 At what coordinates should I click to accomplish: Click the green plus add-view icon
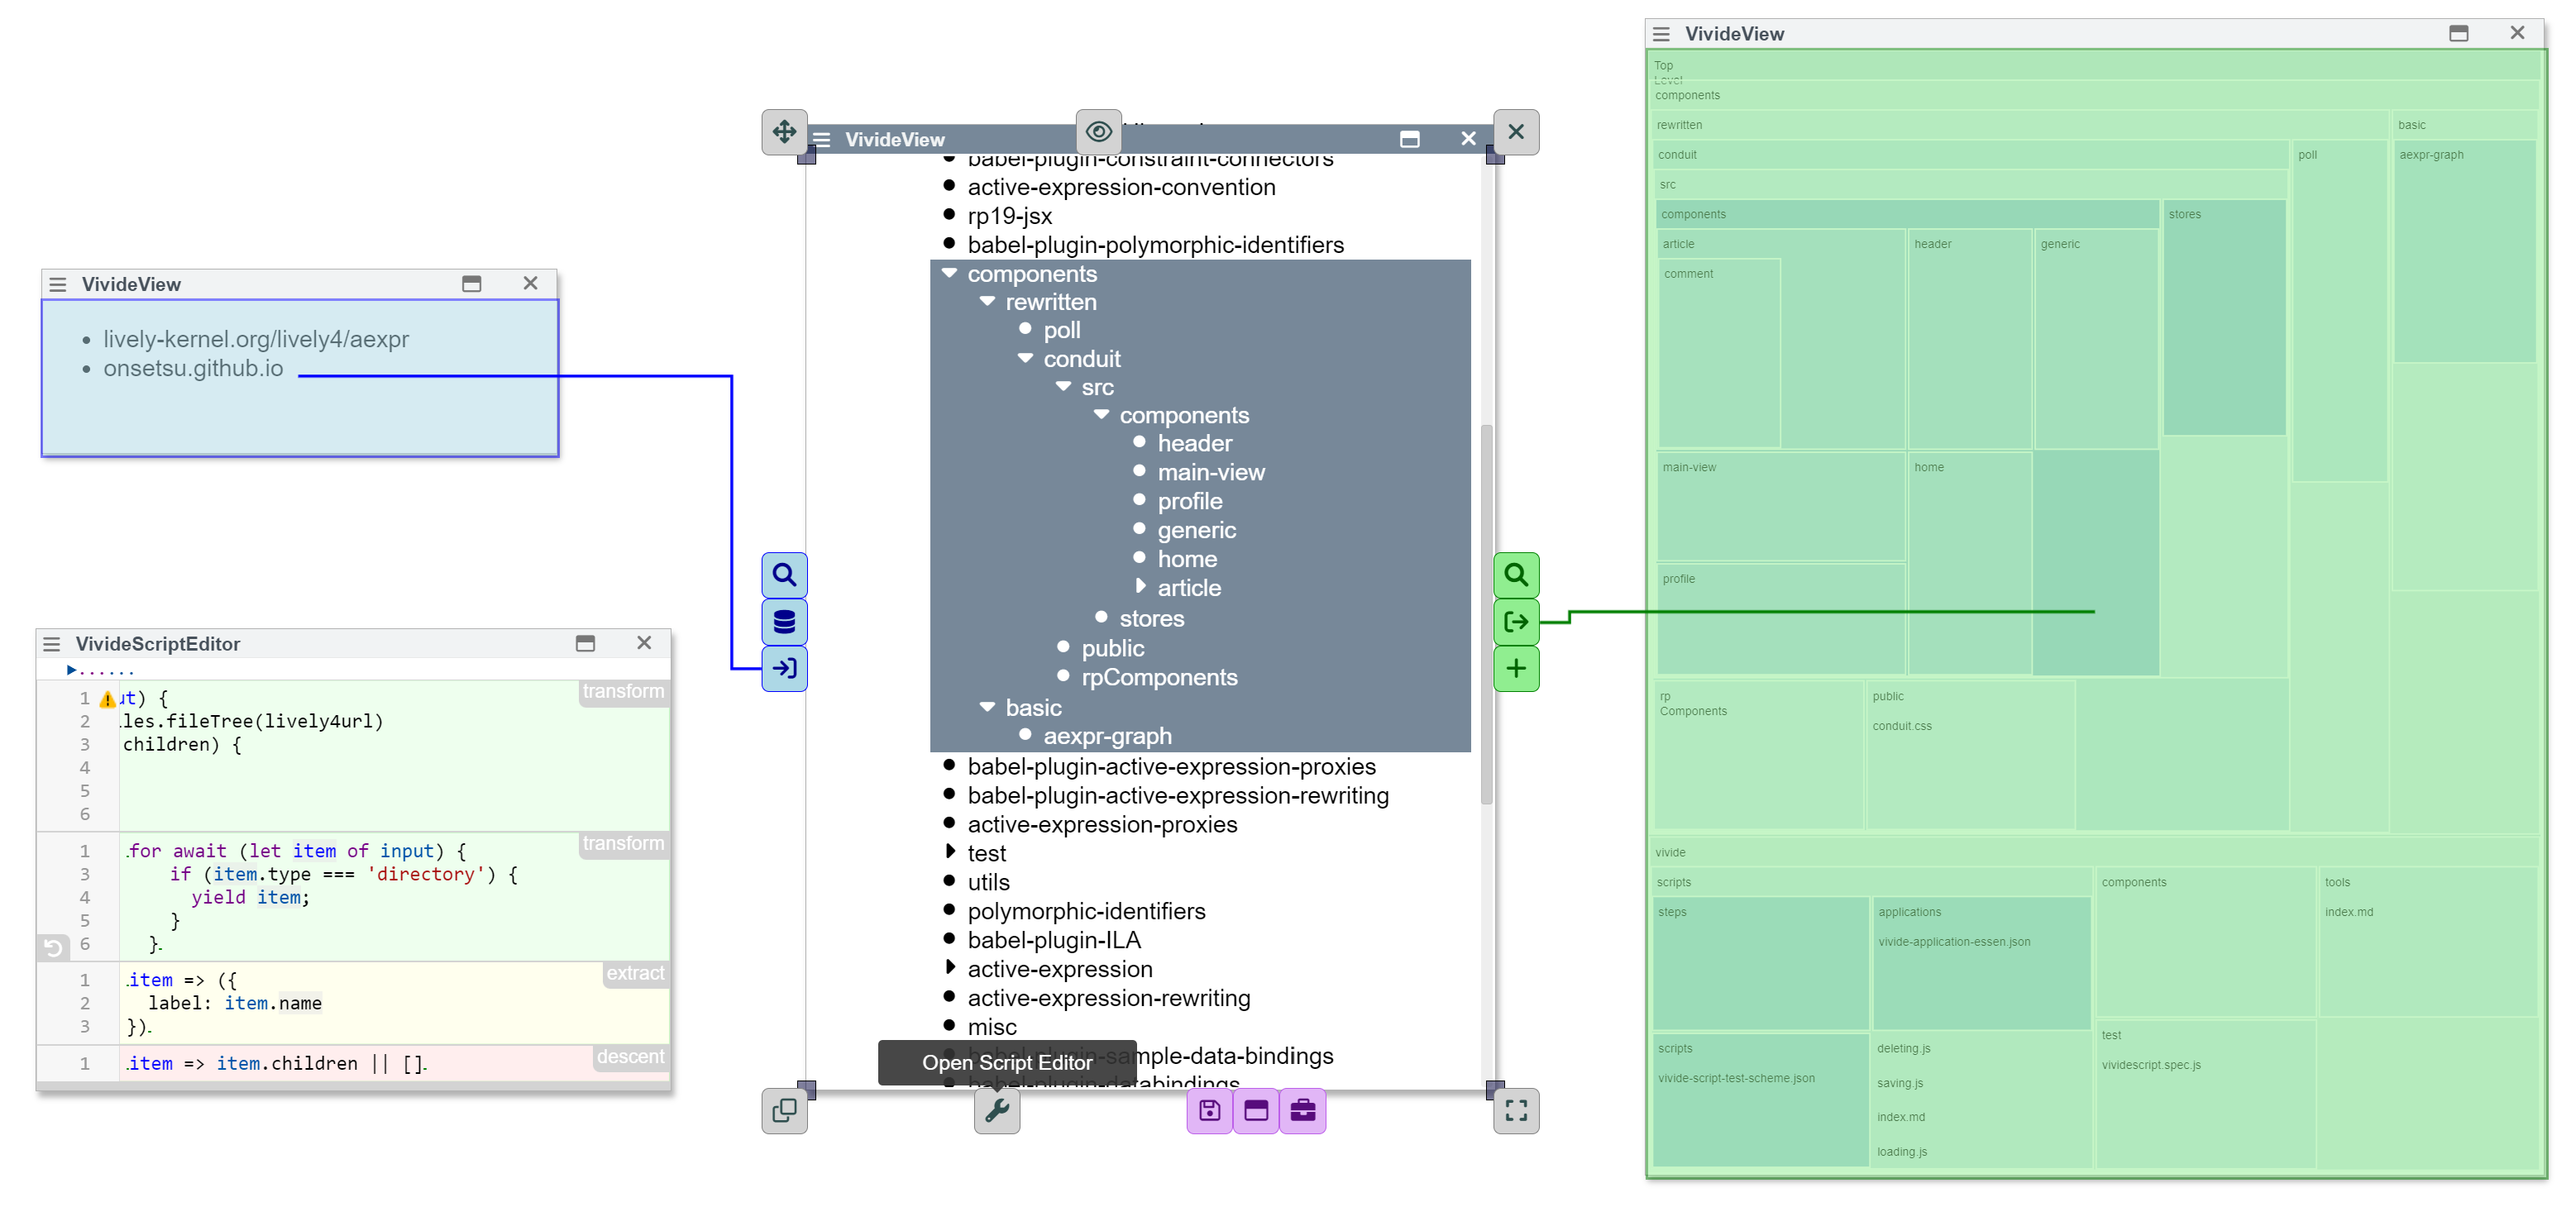[x=1515, y=668]
